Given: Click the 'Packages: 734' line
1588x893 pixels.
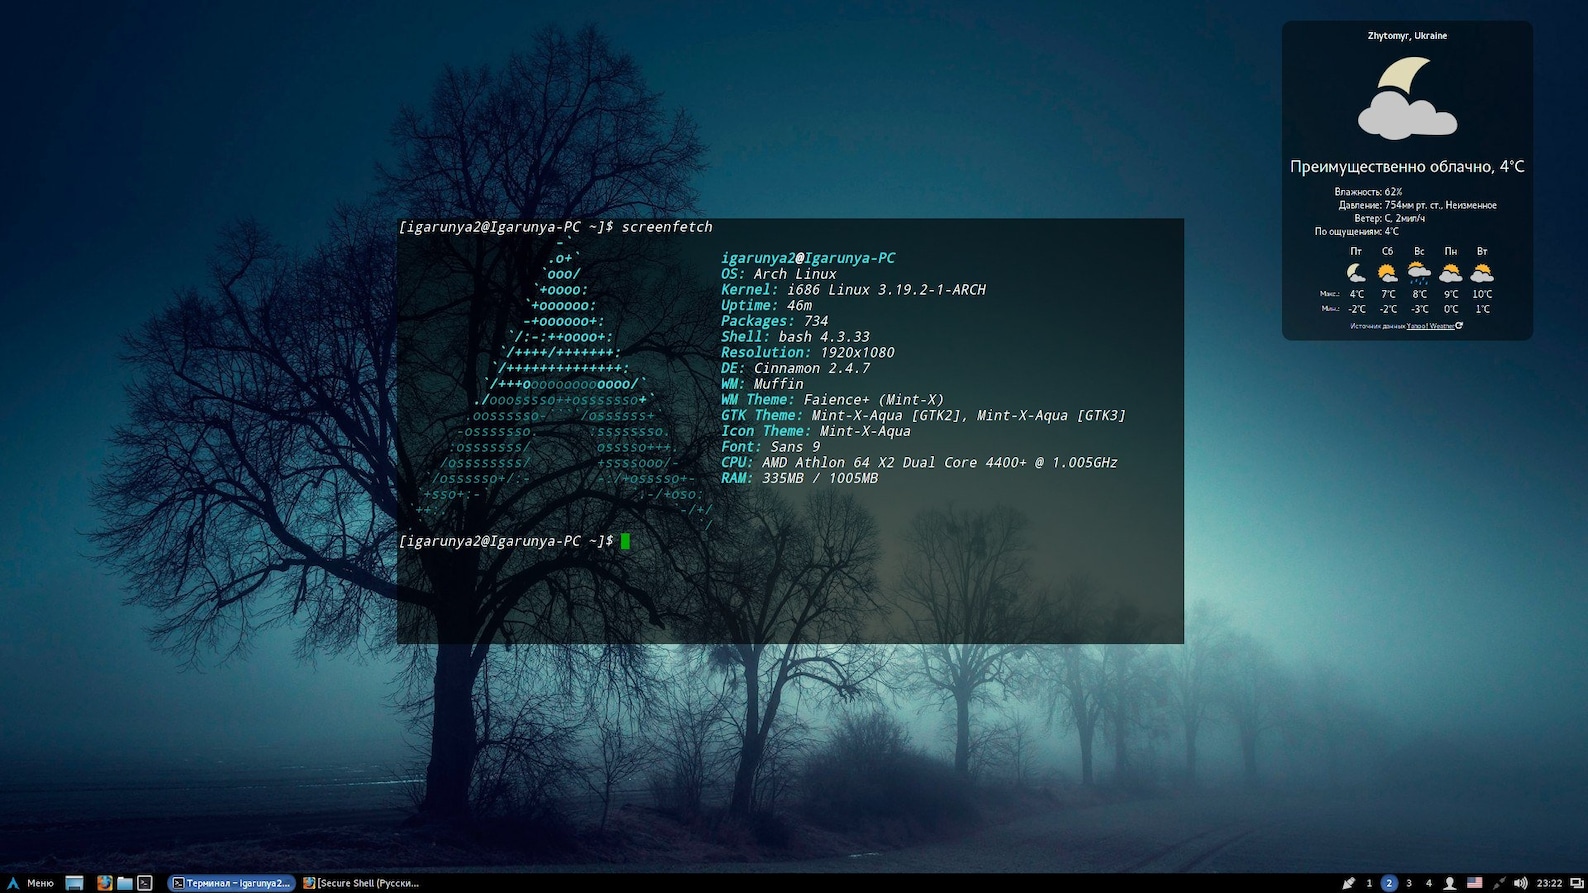Looking at the screenshot, I should coord(775,321).
